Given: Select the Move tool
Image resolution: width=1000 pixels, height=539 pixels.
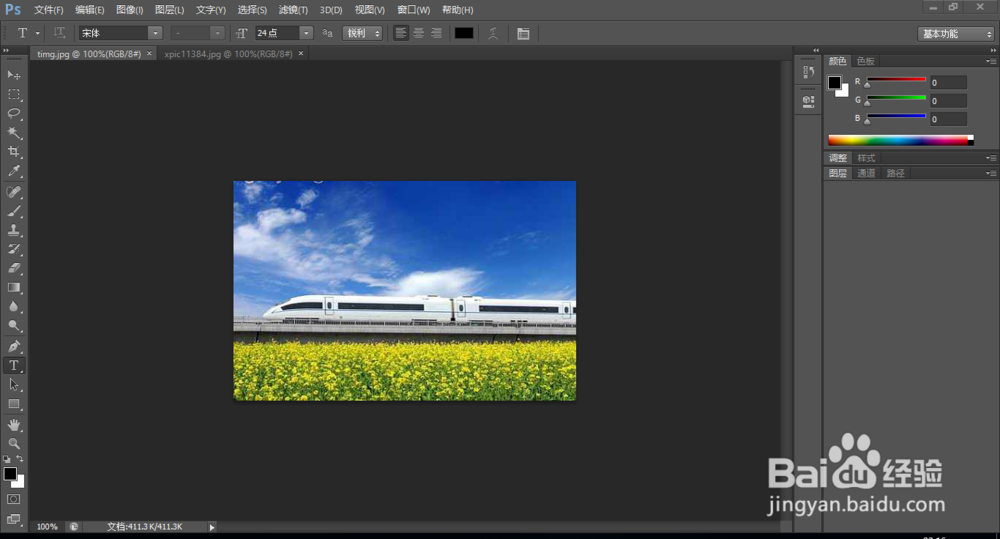Looking at the screenshot, I should 13,75.
